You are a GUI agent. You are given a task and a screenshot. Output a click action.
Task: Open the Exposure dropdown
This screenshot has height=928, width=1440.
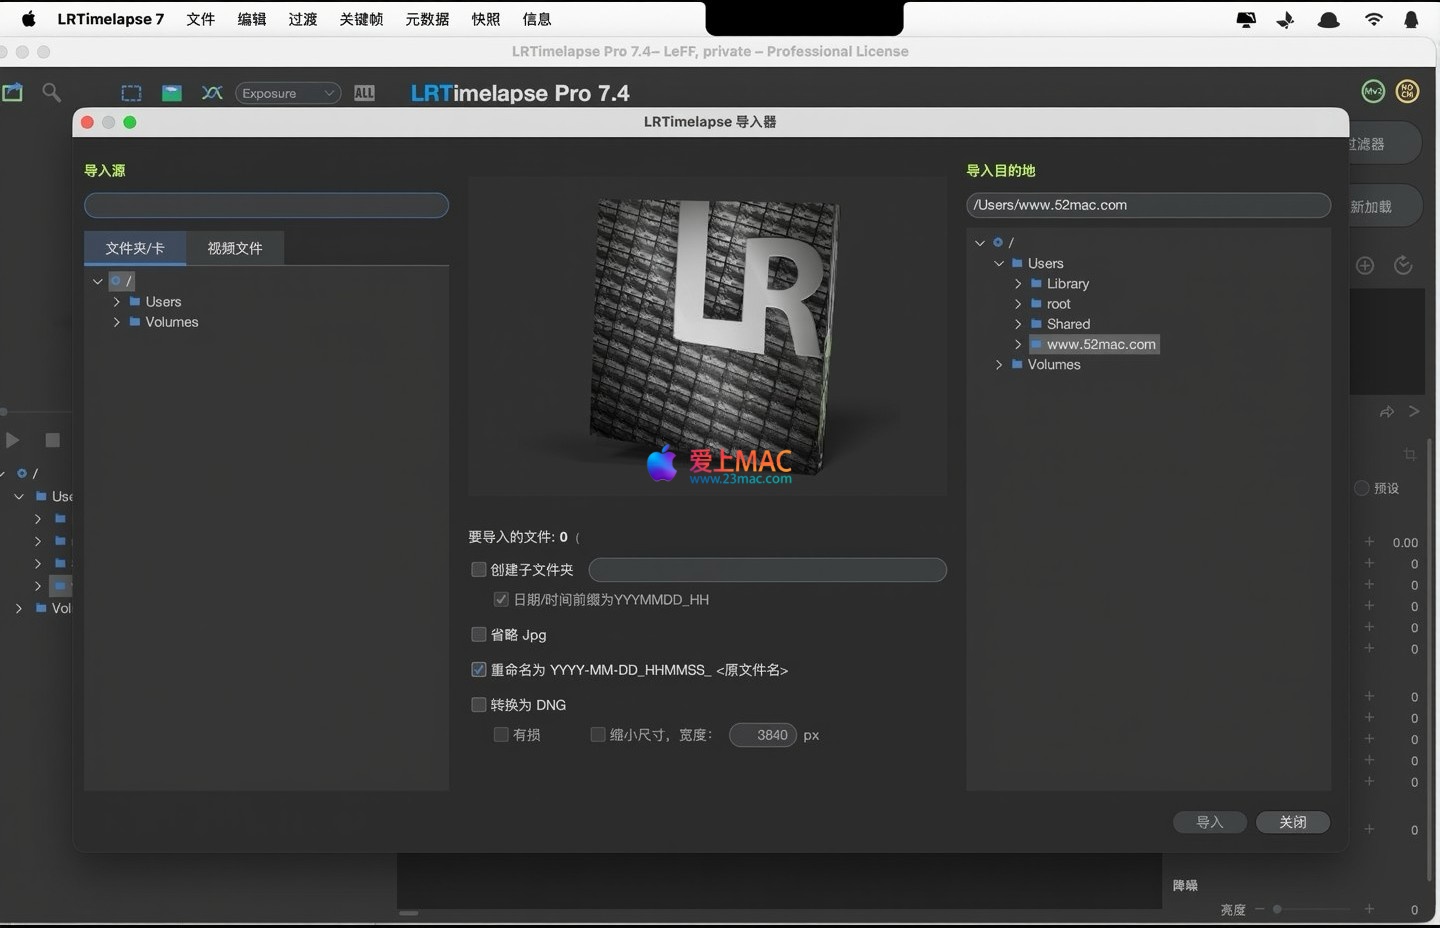pyautogui.click(x=288, y=93)
